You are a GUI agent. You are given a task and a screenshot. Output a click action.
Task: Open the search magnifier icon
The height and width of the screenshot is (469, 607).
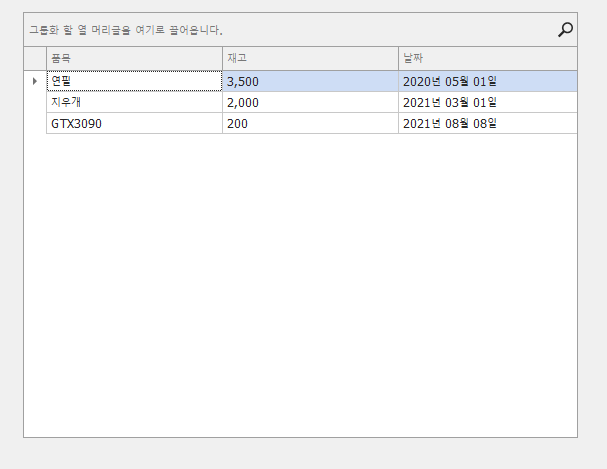[x=565, y=29]
